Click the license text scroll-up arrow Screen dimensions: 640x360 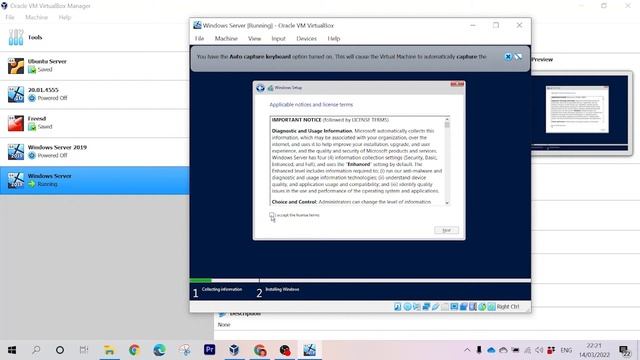click(x=447, y=119)
